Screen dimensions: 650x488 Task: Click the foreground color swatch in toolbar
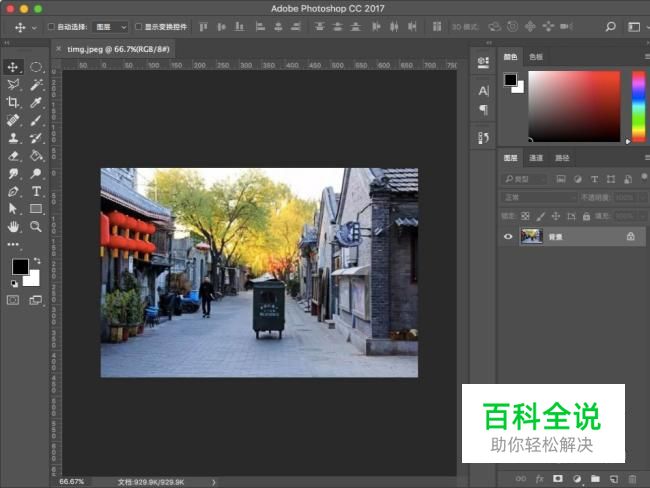pyautogui.click(x=20, y=266)
